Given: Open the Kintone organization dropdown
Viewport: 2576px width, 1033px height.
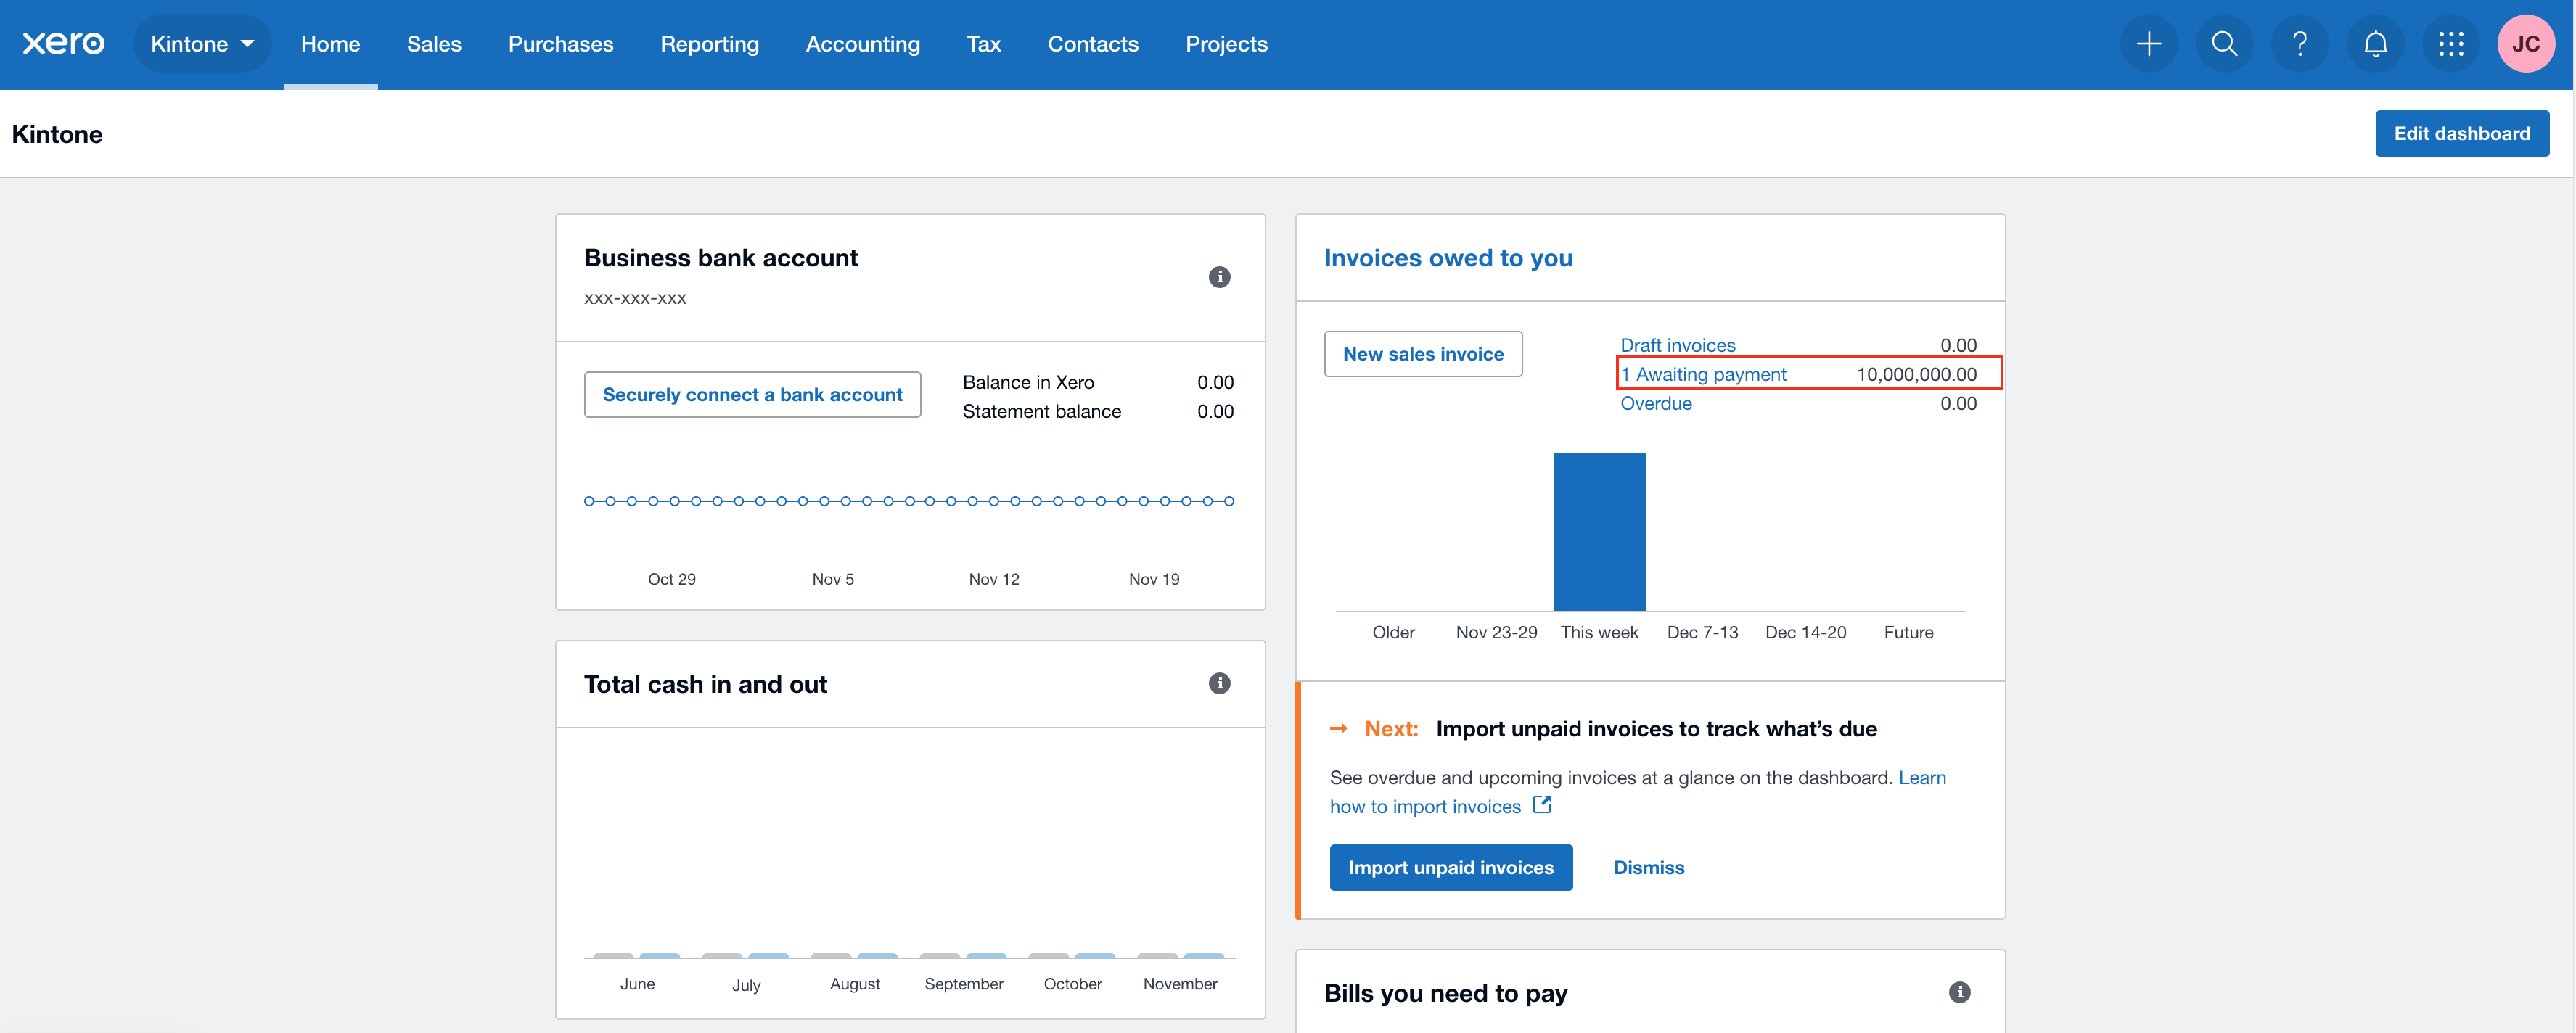Looking at the screenshot, I should pos(202,43).
